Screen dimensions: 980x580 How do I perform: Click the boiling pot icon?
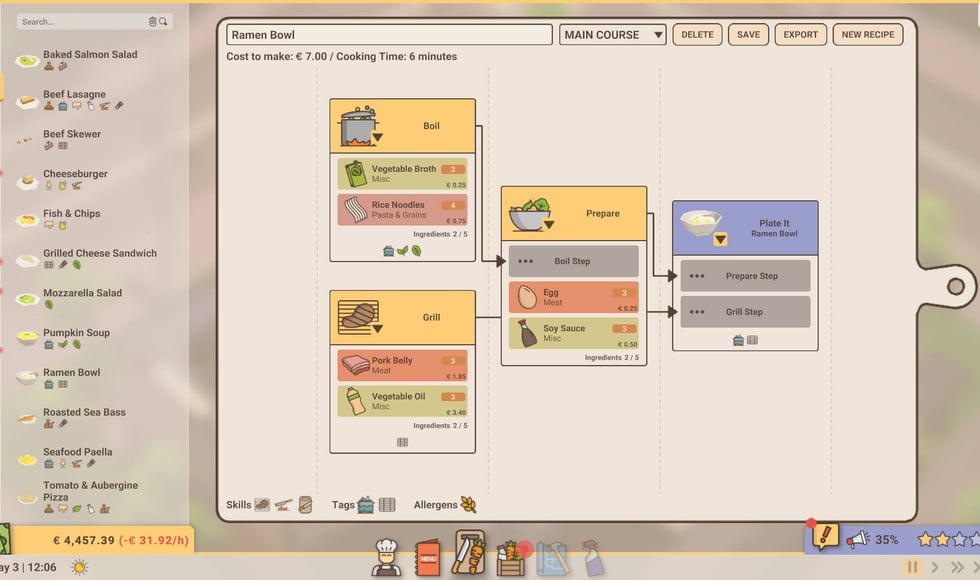(358, 126)
